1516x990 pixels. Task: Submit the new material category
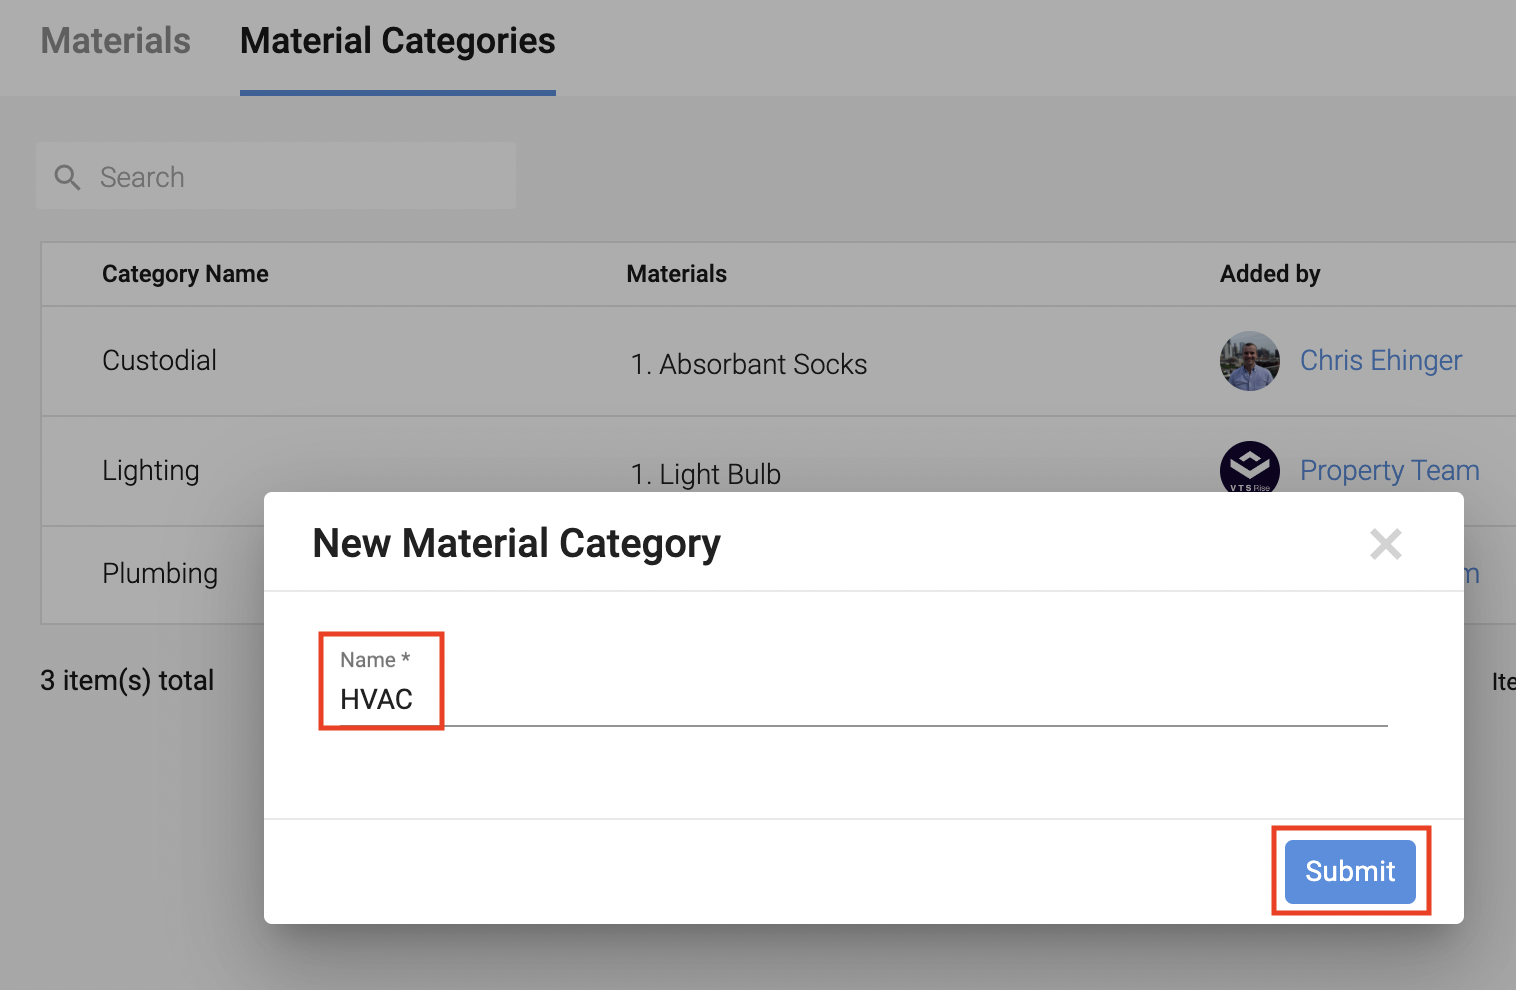(x=1349, y=871)
